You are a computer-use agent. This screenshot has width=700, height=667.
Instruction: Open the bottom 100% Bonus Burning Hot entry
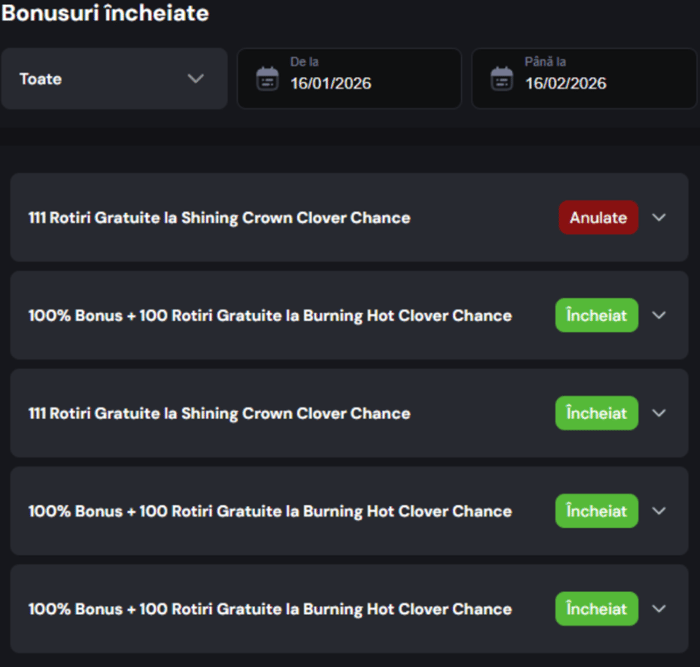[x=349, y=609]
